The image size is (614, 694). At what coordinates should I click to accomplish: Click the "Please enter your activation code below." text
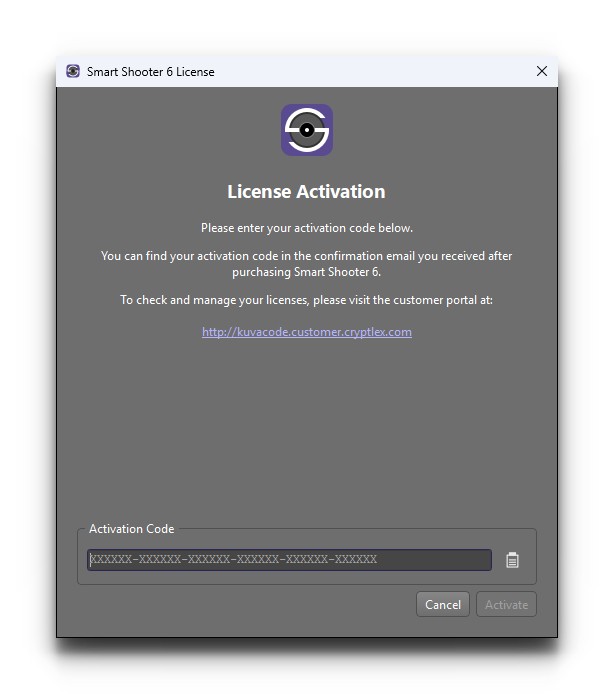pos(307,228)
